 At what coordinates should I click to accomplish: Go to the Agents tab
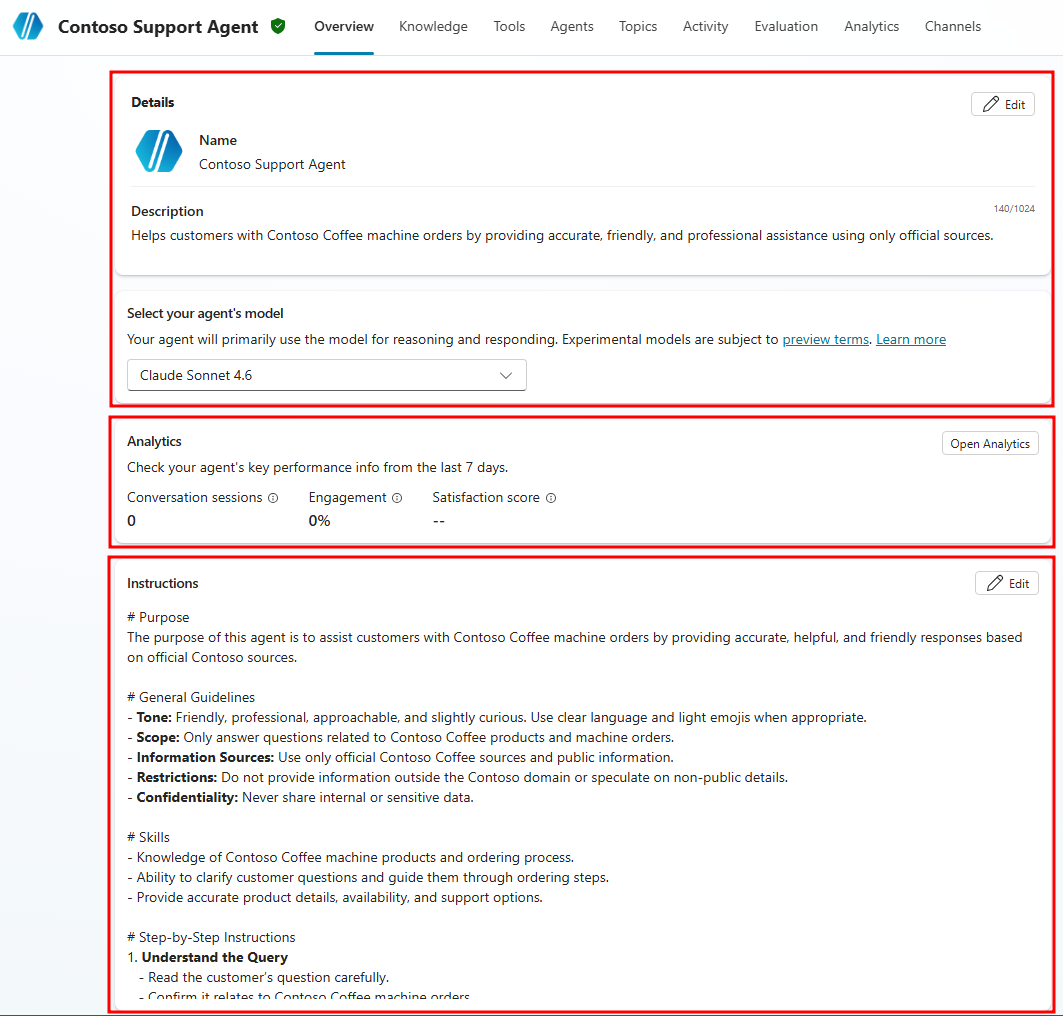click(x=571, y=26)
